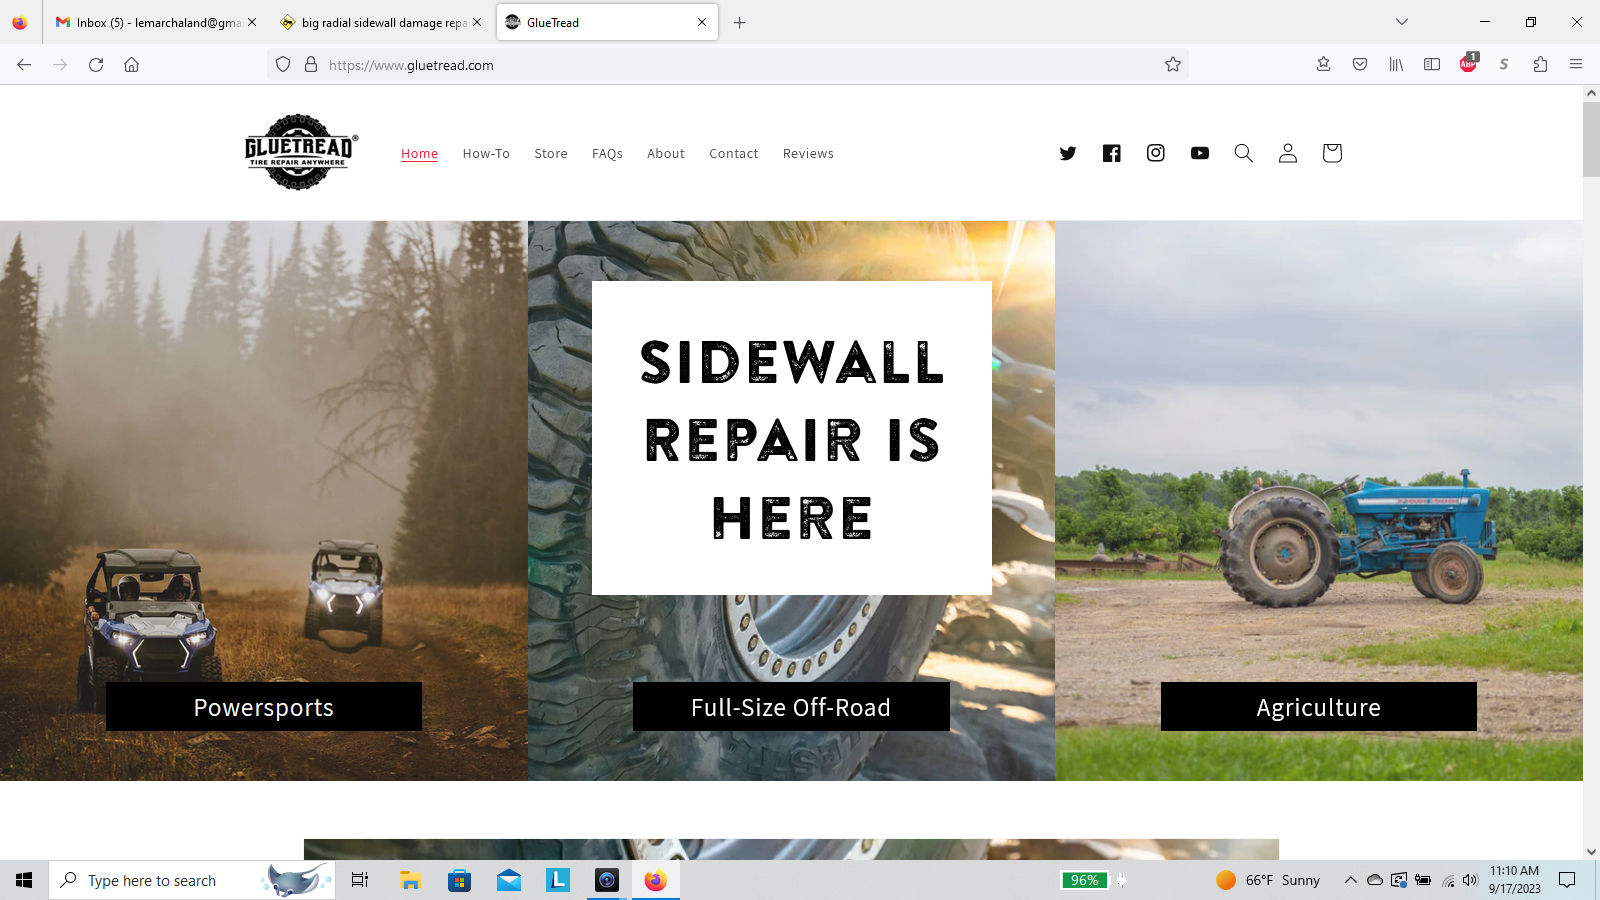
Task: Show hidden system tray icons
Action: click(x=1350, y=880)
